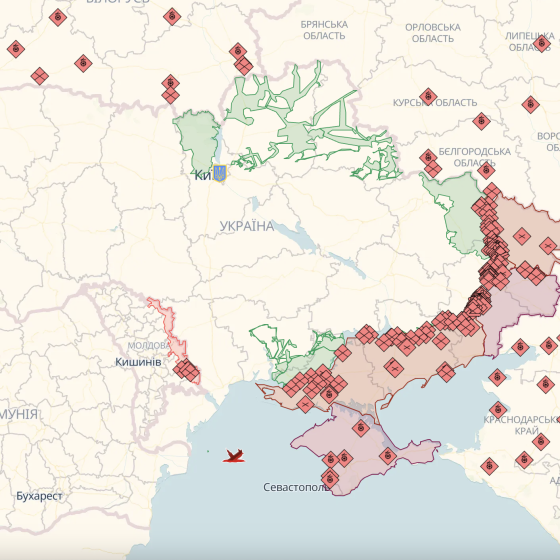Select the marker far right of Курська область near map edge
Image resolution: width=560 pixels, height=560 pixels.
point(530,105)
